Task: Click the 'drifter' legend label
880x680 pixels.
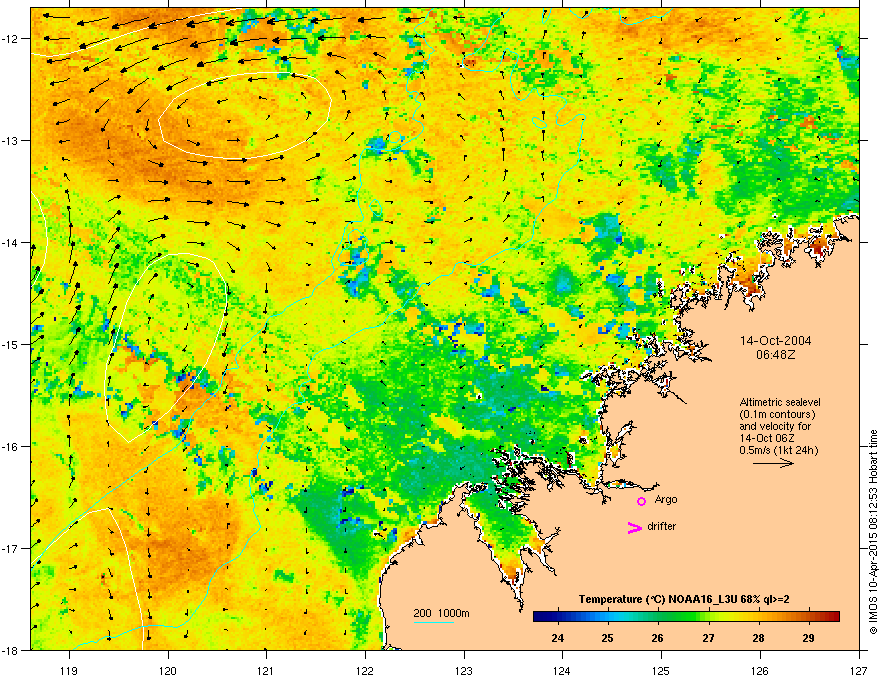Action: (x=661, y=526)
